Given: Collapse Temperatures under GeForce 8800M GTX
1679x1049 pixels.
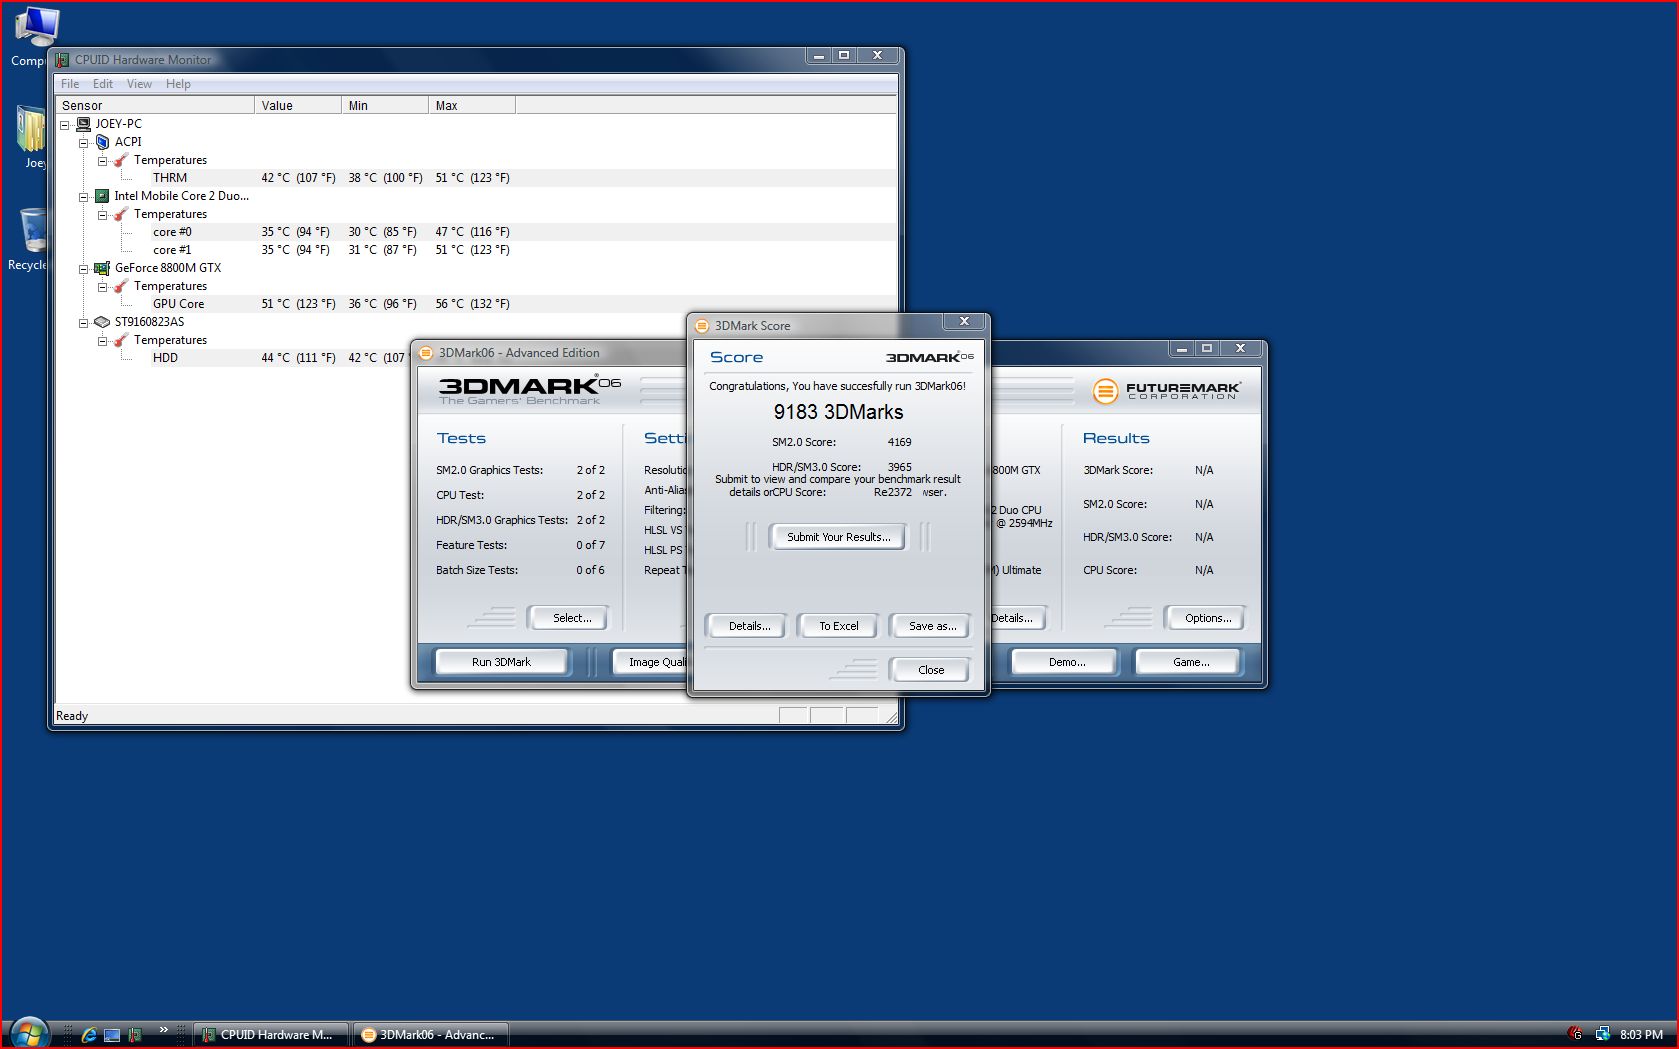Looking at the screenshot, I should pos(102,287).
